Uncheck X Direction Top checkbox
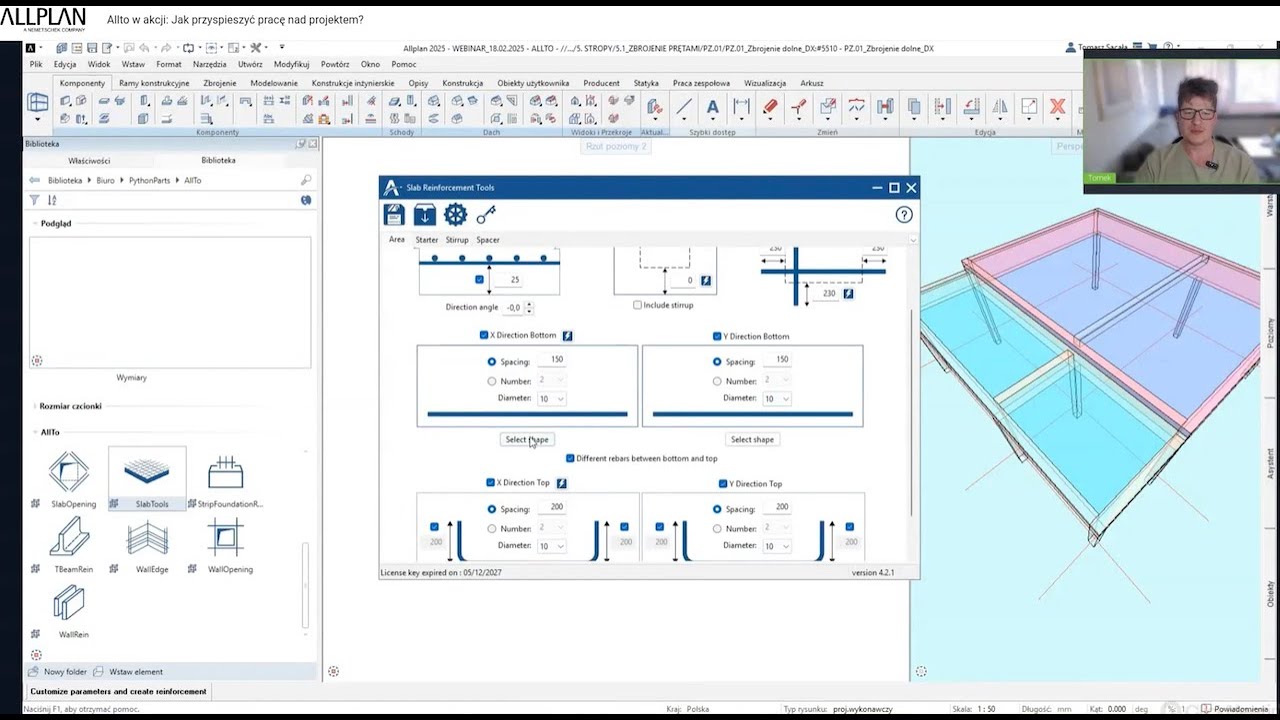 (x=491, y=482)
